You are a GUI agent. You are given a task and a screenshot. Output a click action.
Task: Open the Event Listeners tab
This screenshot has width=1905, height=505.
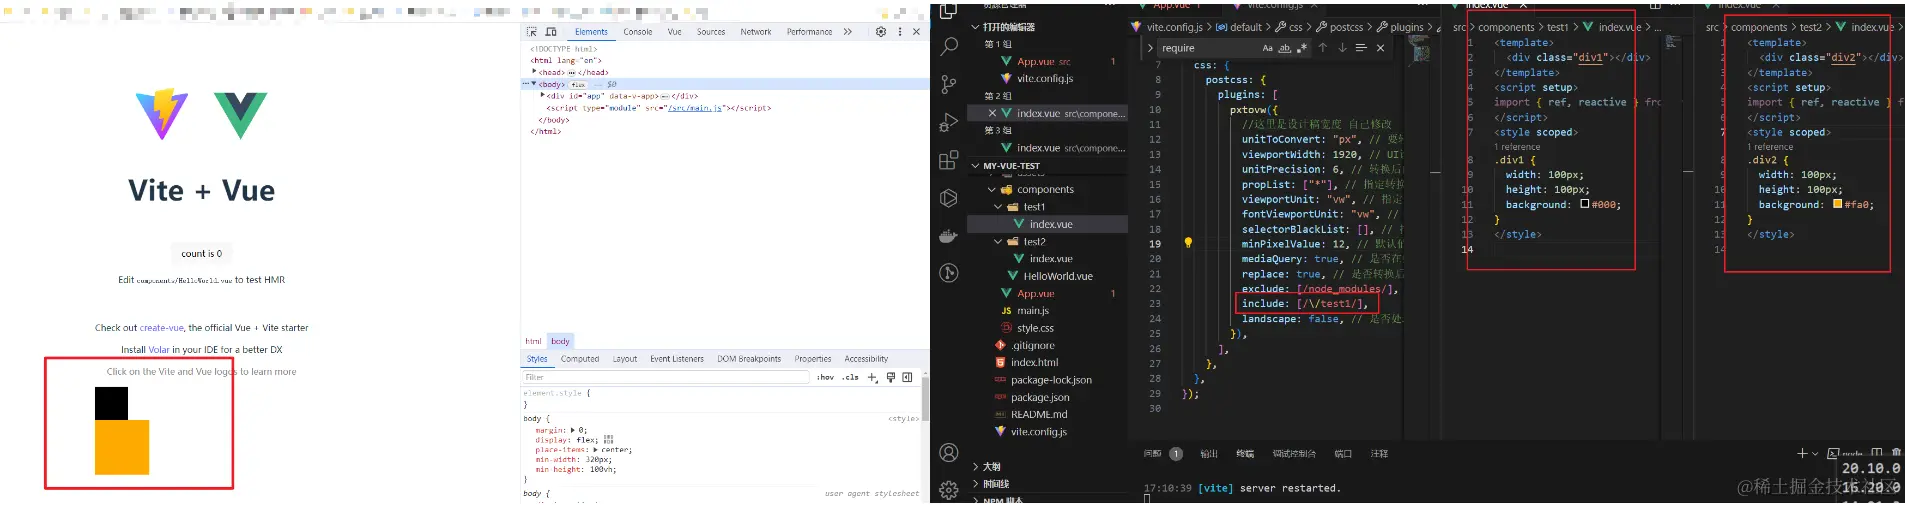click(677, 359)
